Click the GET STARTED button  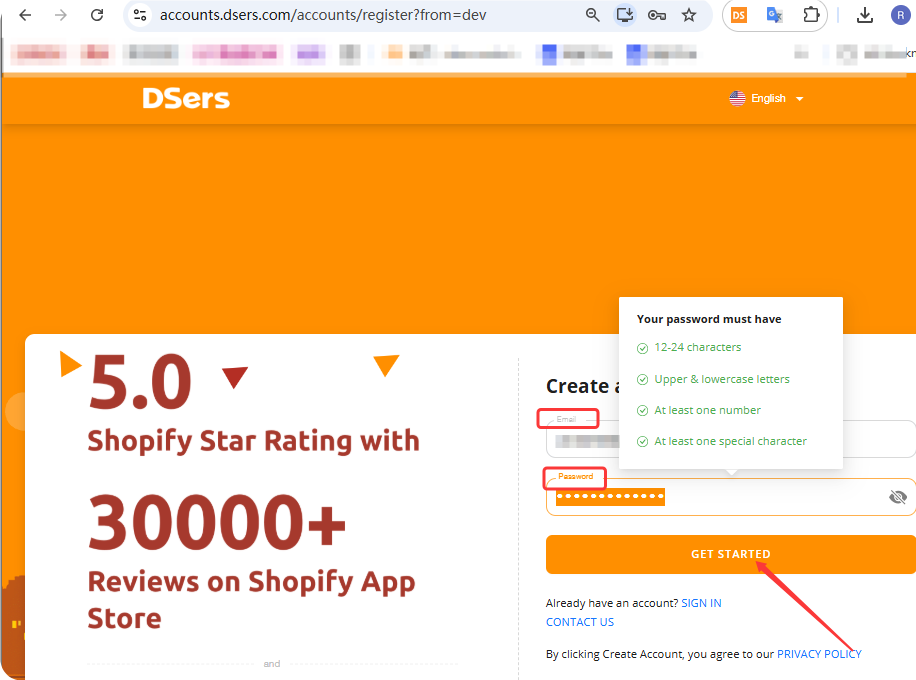click(x=731, y=554)
